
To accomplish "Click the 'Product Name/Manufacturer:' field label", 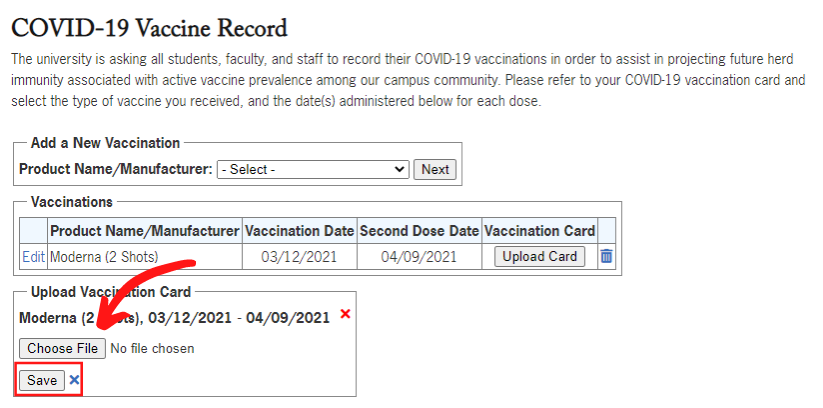I will pyautogui.click(x=116, y=170).
